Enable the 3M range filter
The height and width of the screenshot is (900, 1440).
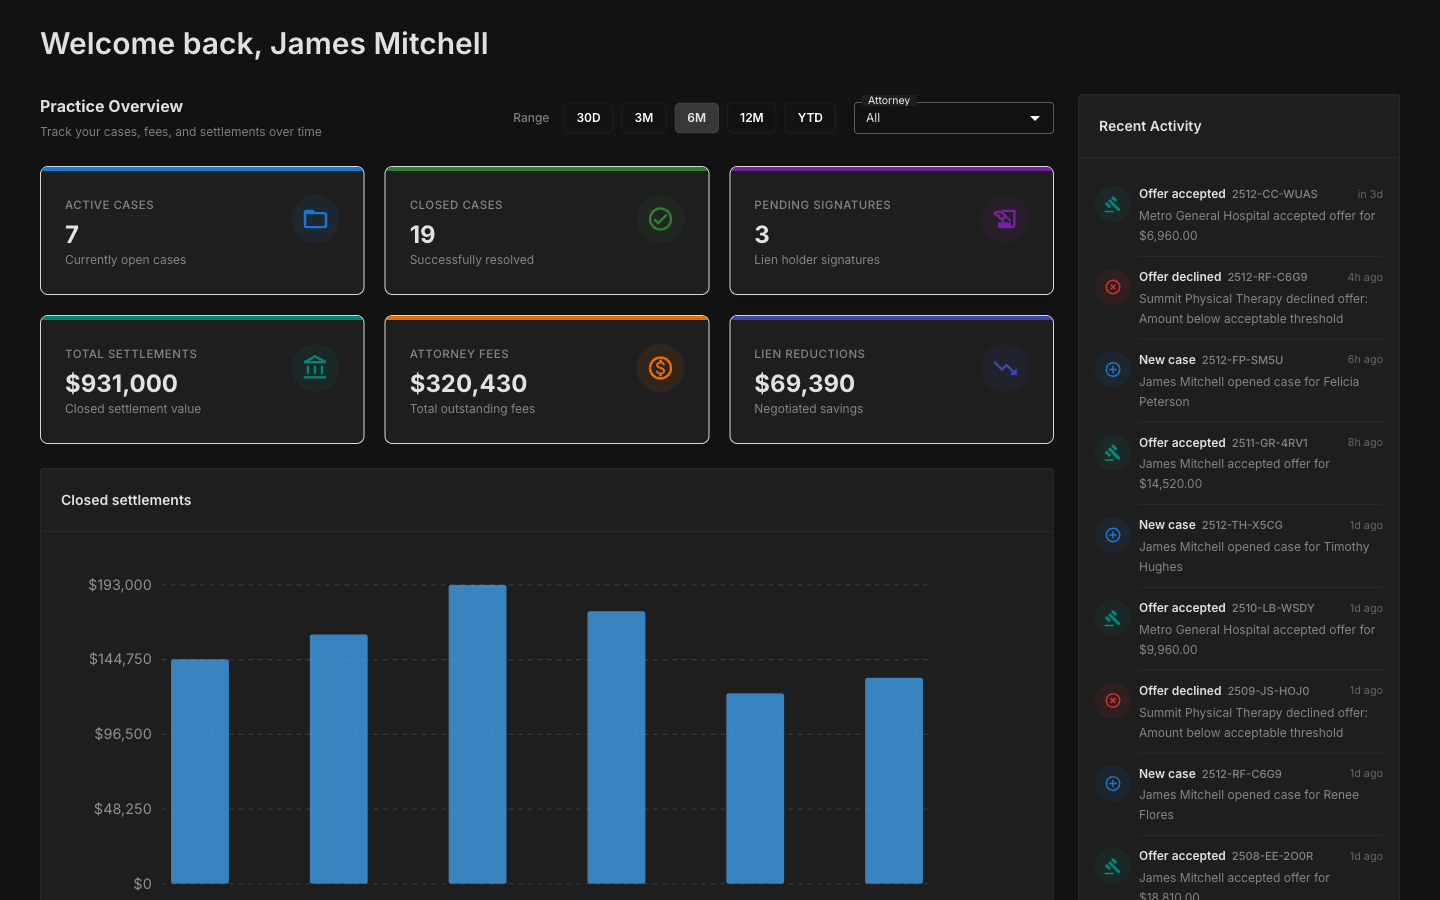[x=643, y=117]
